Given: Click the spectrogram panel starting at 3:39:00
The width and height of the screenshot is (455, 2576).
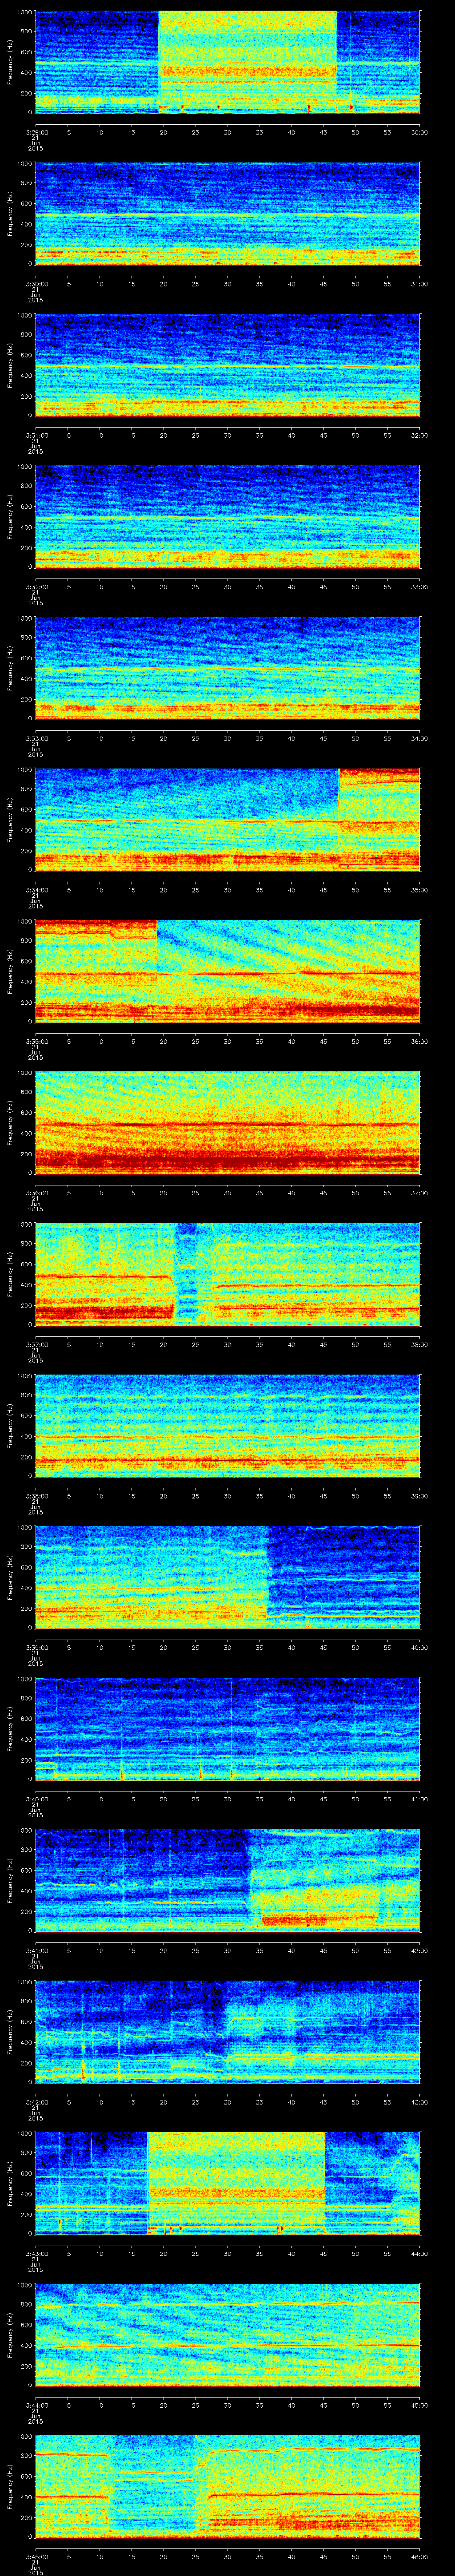Looking at the screenshot, I should (227, 1578).
